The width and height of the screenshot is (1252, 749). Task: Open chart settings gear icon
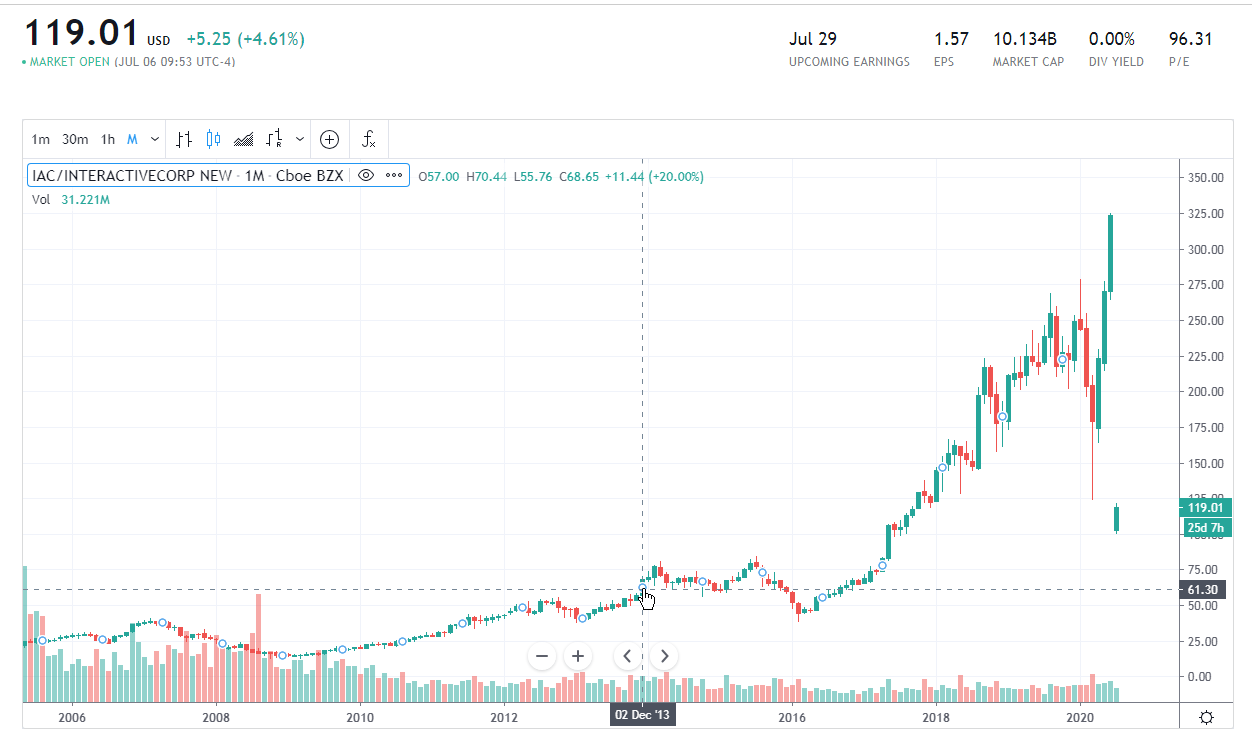click(1207, 717)
